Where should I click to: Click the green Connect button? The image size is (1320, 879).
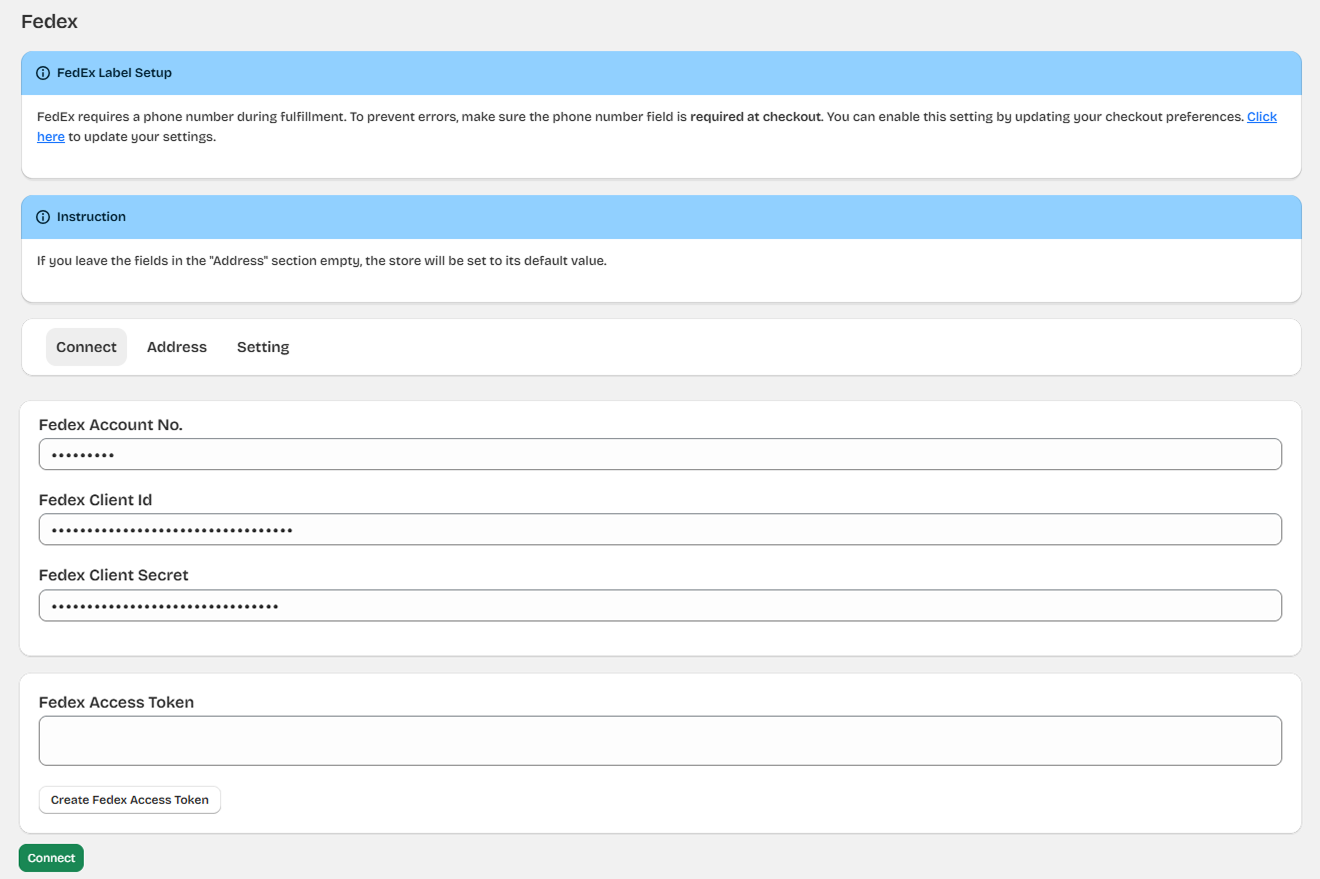pos(51,858)
